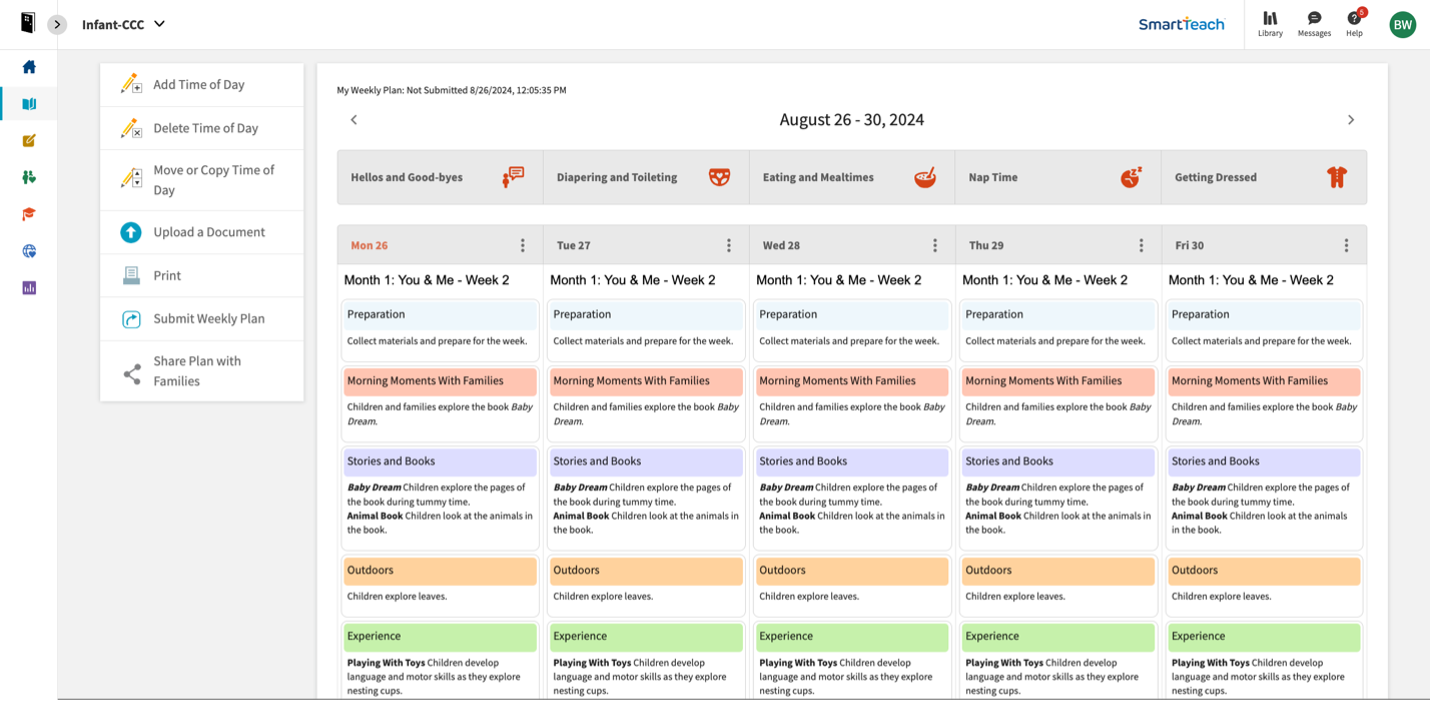Expand the sidebar with the chevron arrow
This screenshot has width=1430, height=702.
coord(57,24)
